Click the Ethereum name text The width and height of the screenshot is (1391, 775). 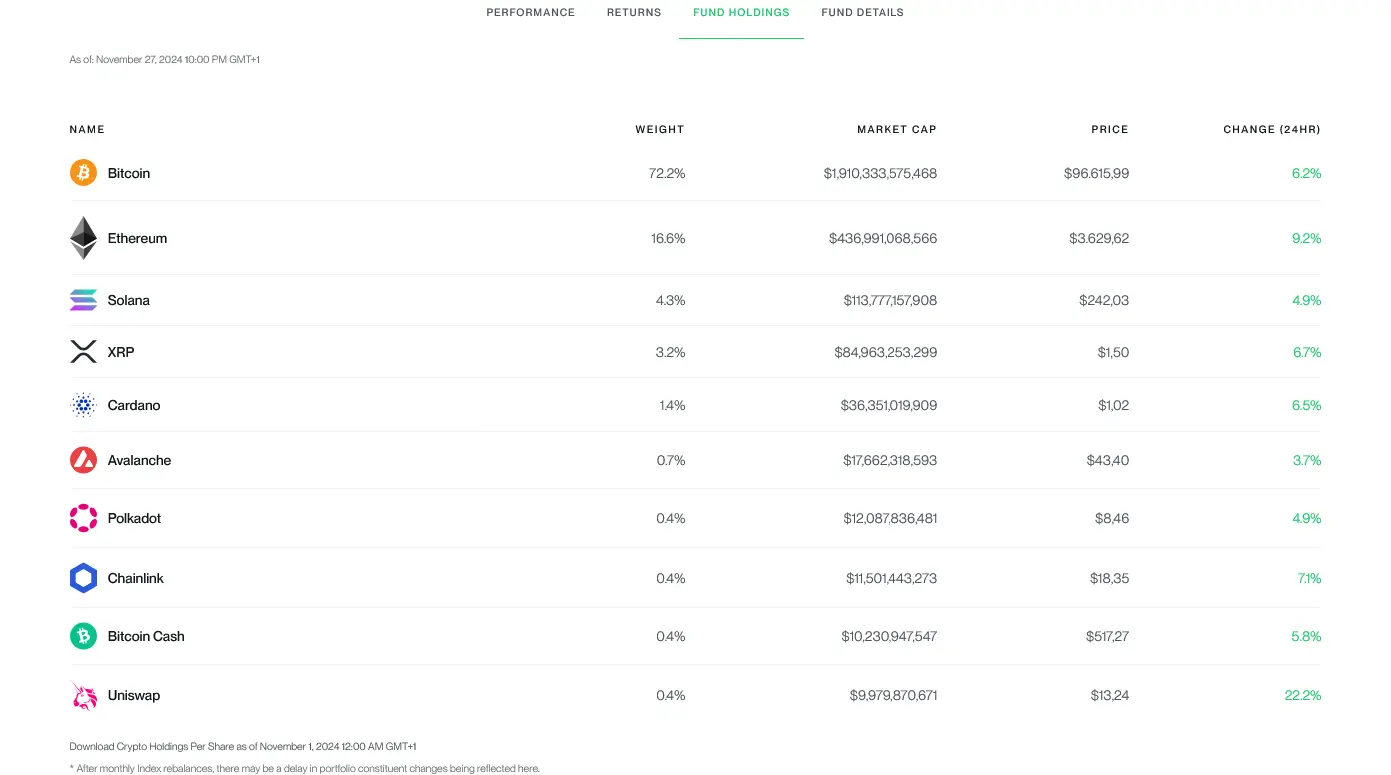(x=137, y=238)
